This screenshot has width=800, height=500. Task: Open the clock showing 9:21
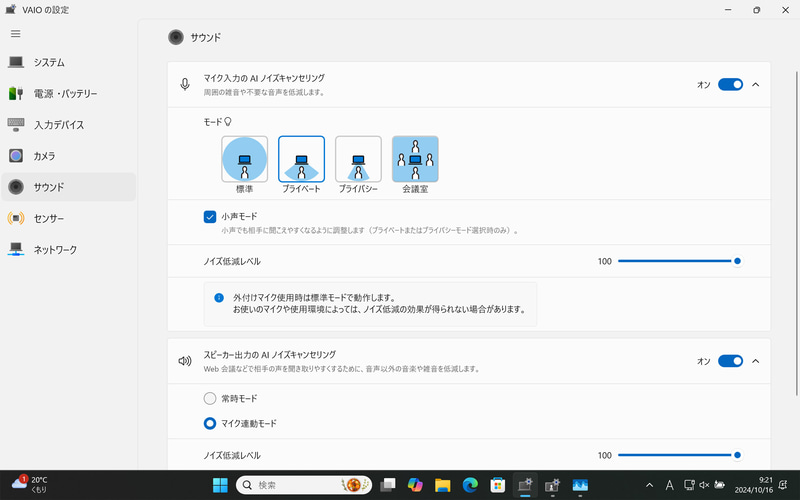click(754, 485)
